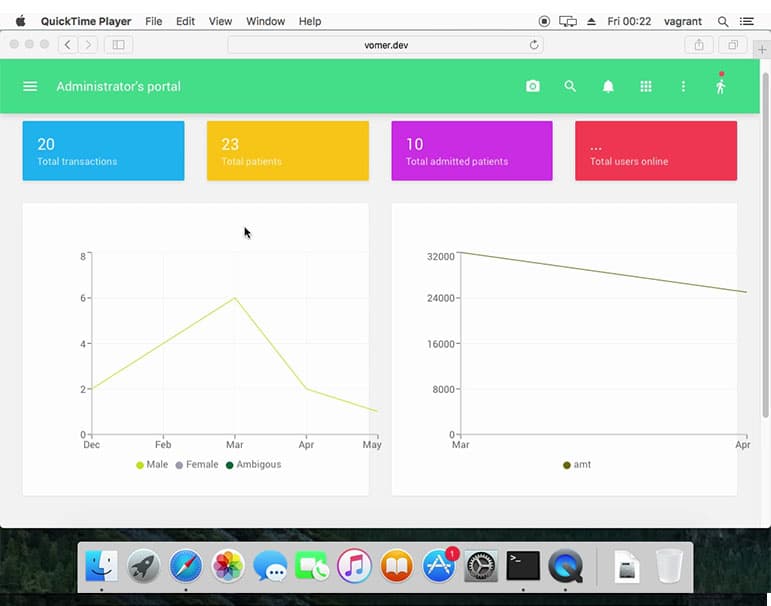
Task: Open the Edit menu
Action: click(185, 21)
